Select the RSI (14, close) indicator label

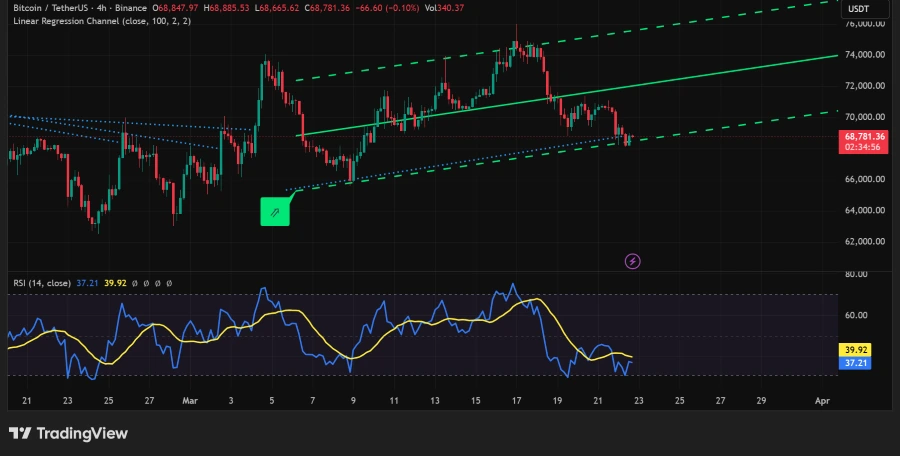42,283
